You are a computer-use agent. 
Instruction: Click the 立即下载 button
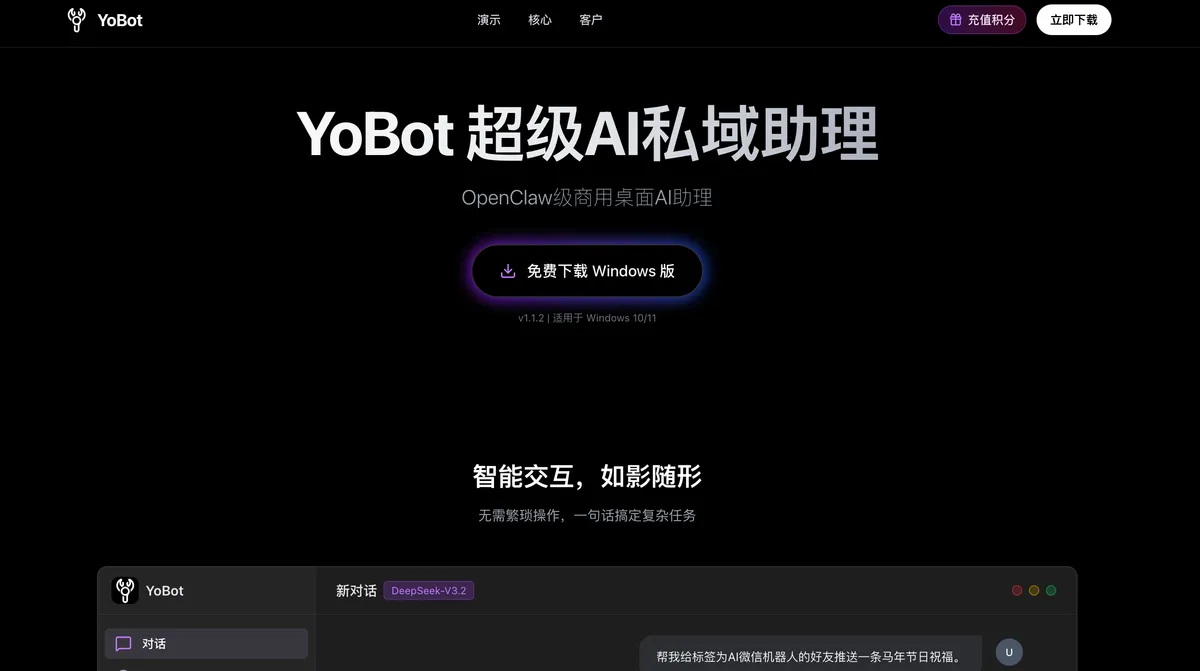tap(1074, 20)
